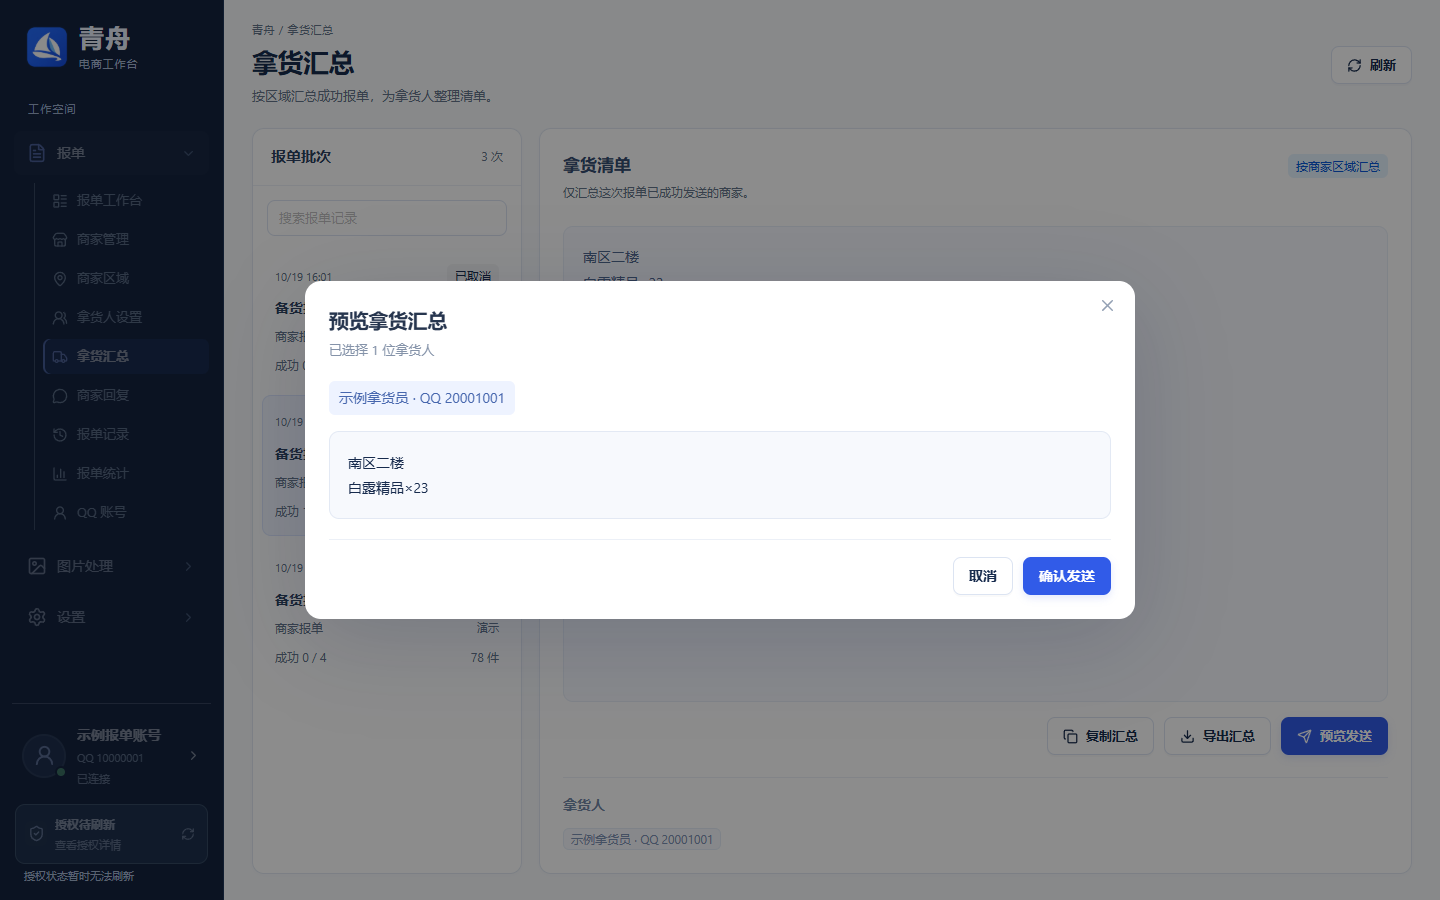
Task: Click the 按商家区域汇总 tag
Action: (x=1338, y=167)
